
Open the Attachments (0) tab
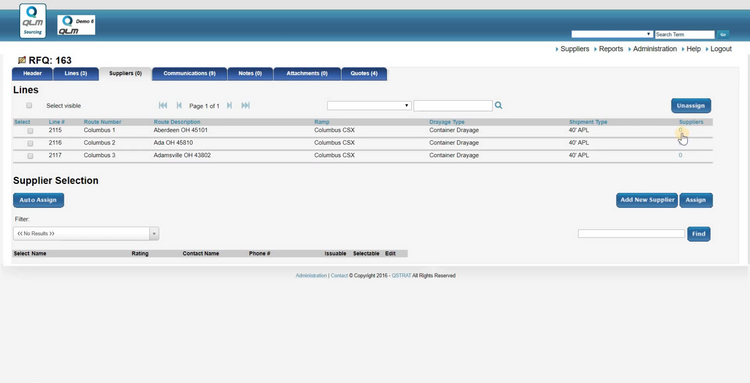point(307,74)
